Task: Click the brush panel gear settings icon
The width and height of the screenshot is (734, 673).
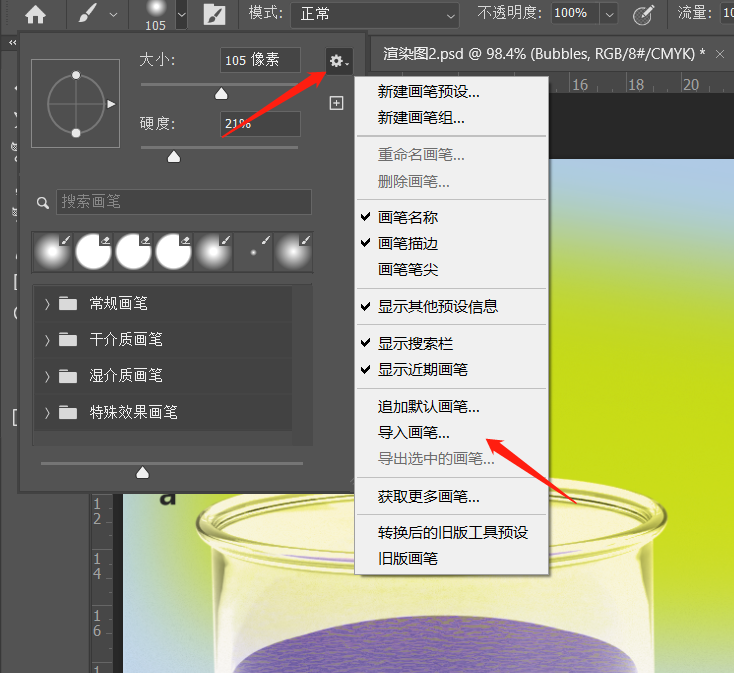Action: pyautogui.click(x=338, y=61)
